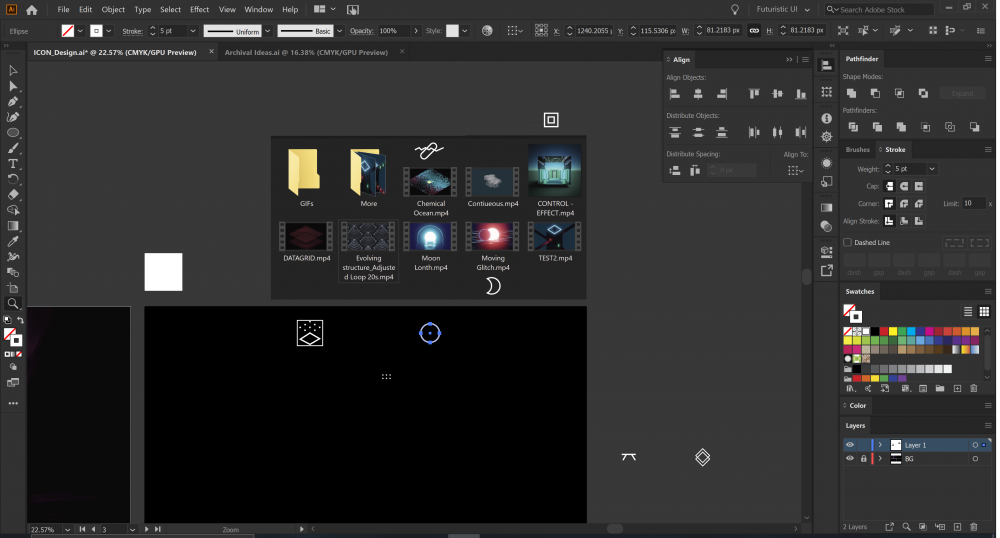Activate the Zoom tool in toolbar
This screenshot has height=538, width=1000.
point(13,303)
